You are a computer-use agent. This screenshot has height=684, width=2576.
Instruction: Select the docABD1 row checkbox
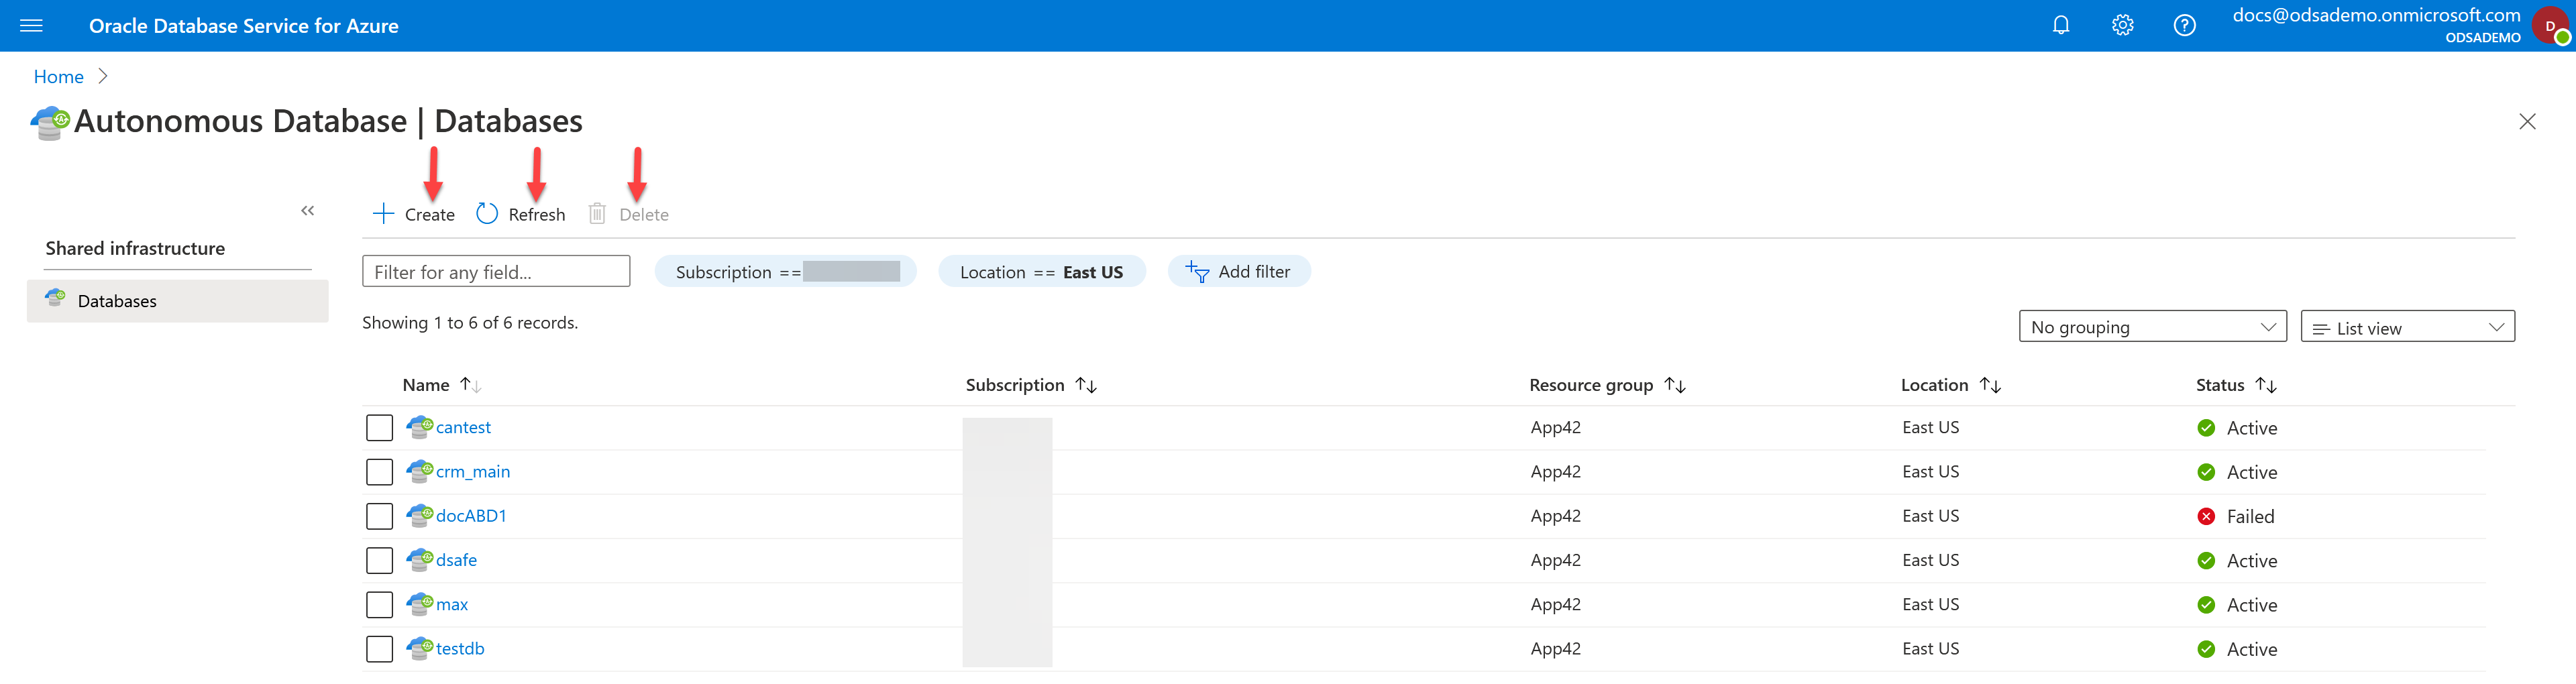(379, 516)
